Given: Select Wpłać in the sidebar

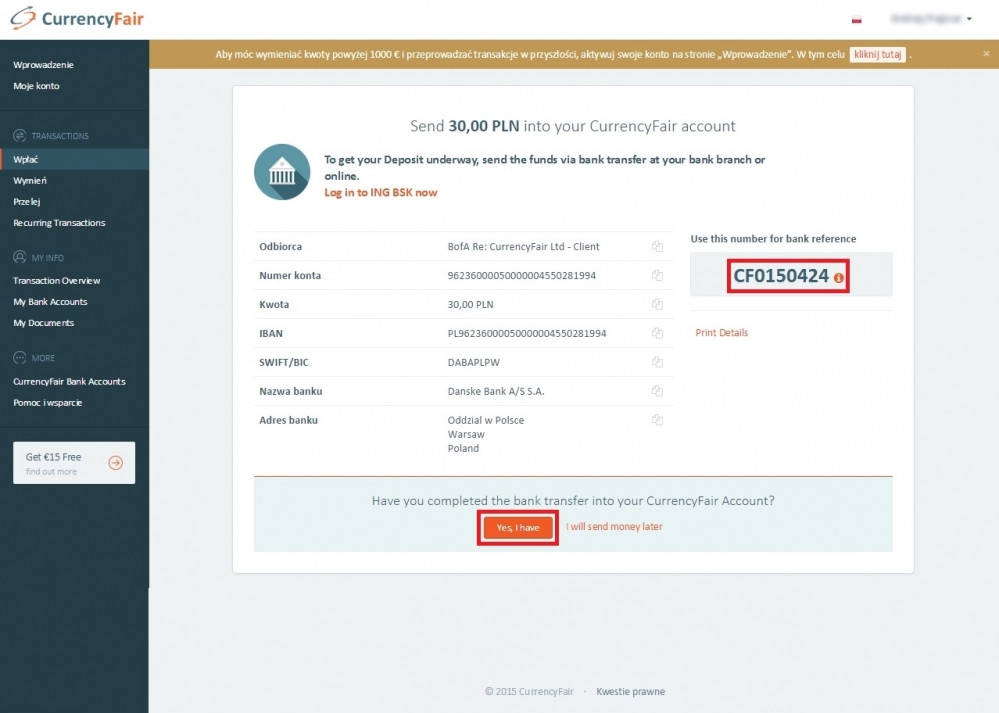Looking at the screenshot, I should coord(75,159).
